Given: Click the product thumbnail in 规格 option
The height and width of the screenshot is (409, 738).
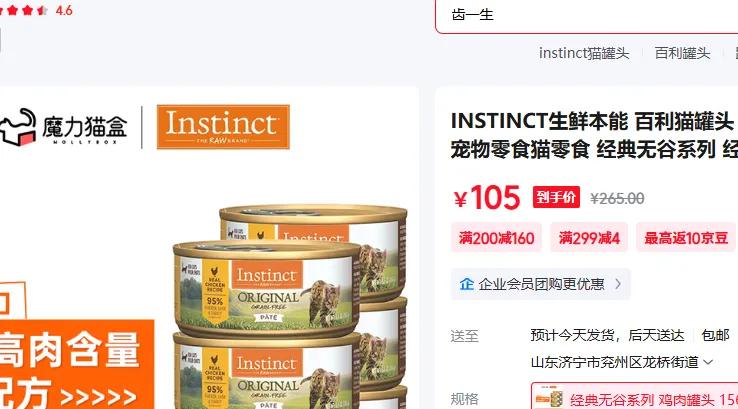Looking at the screenshot, I should [549, 399].
